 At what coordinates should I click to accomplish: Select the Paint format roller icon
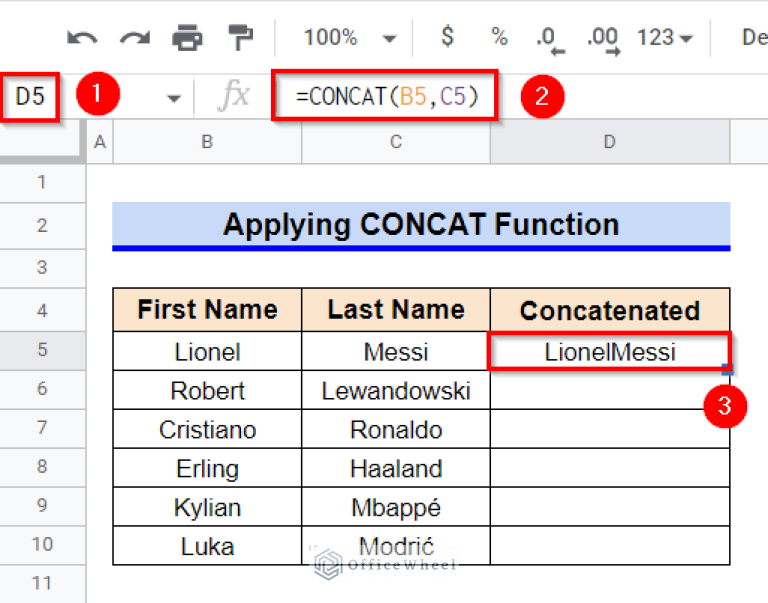click(240, 38)
